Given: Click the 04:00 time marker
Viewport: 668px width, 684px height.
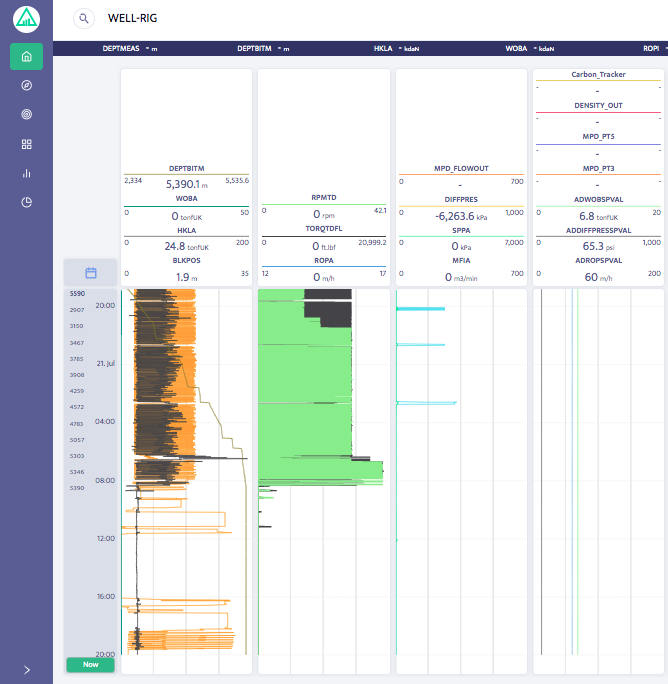Looking at the screenshot, I should [x=106, y=421].
